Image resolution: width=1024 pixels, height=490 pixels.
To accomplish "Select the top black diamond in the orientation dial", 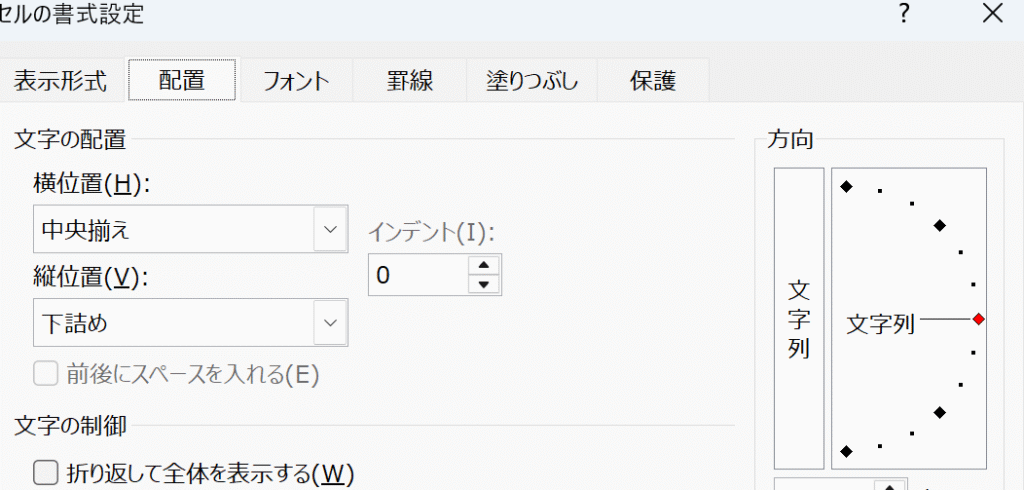I will coord(846,187).
